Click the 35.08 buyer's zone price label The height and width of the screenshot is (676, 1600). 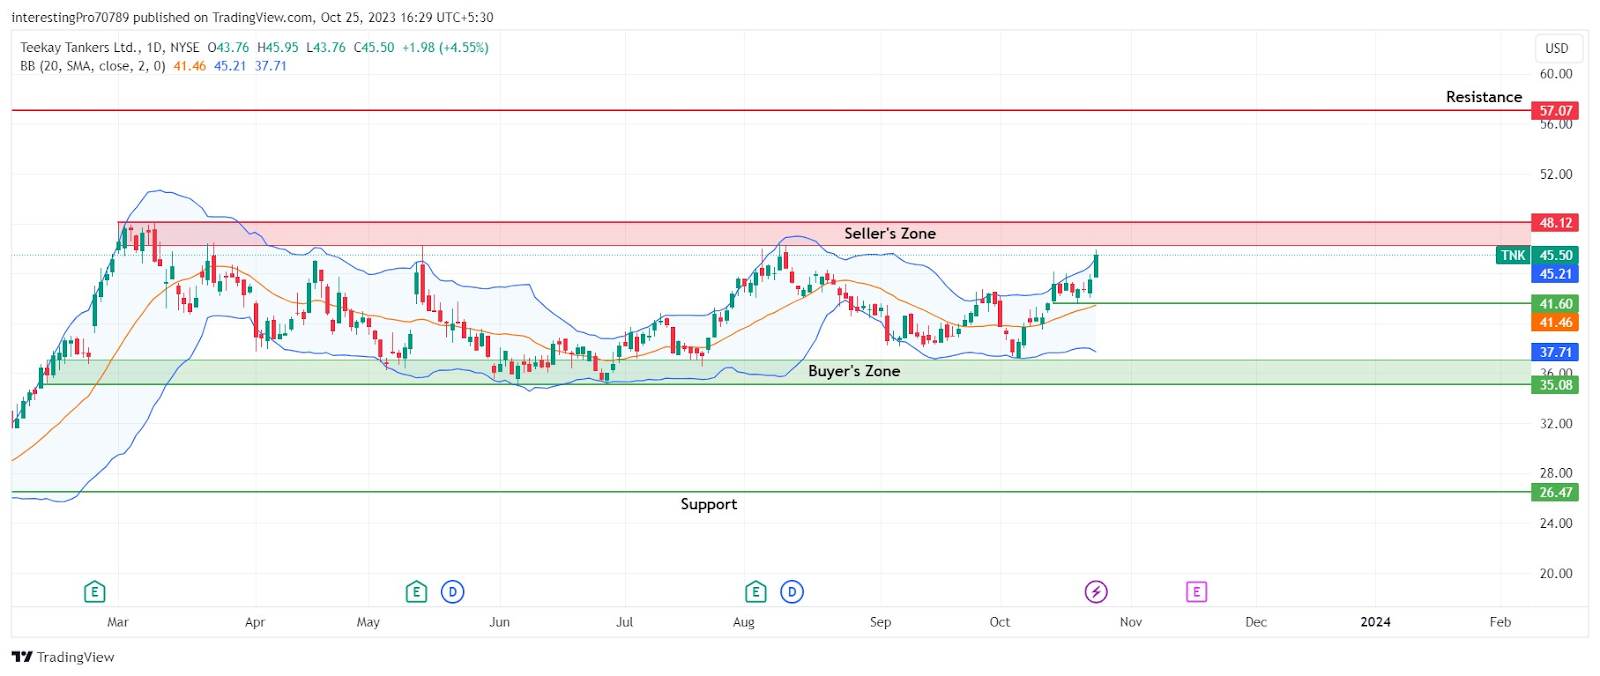tap(1555, 385)
